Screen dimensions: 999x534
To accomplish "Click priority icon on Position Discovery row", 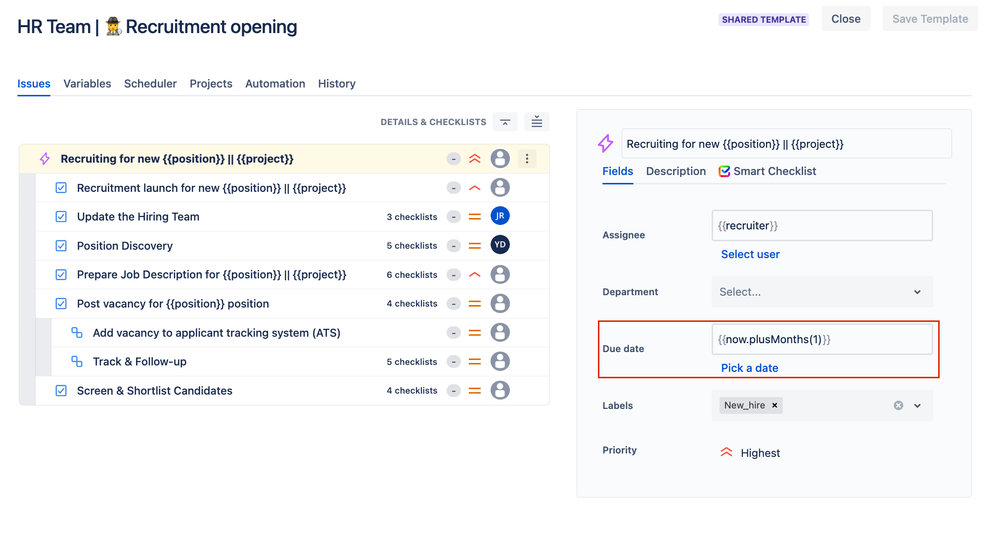I will (x=475, y=246).
